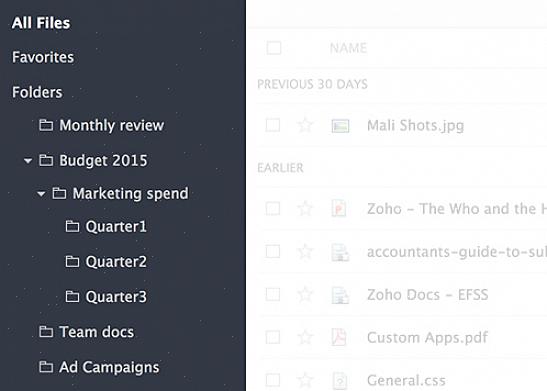Open the accountants-guide file
This screenshot has width=547, height=391.
[x=457, y=252]
